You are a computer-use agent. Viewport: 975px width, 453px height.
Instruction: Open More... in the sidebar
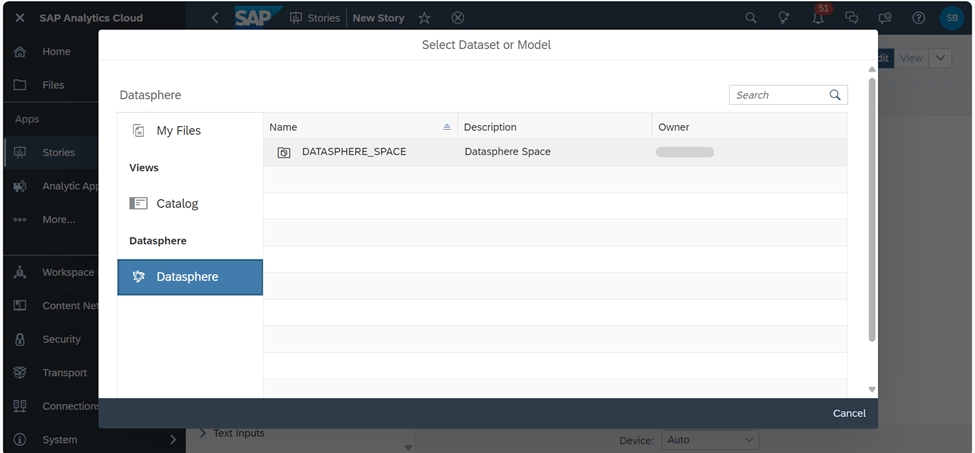(58, 219)
